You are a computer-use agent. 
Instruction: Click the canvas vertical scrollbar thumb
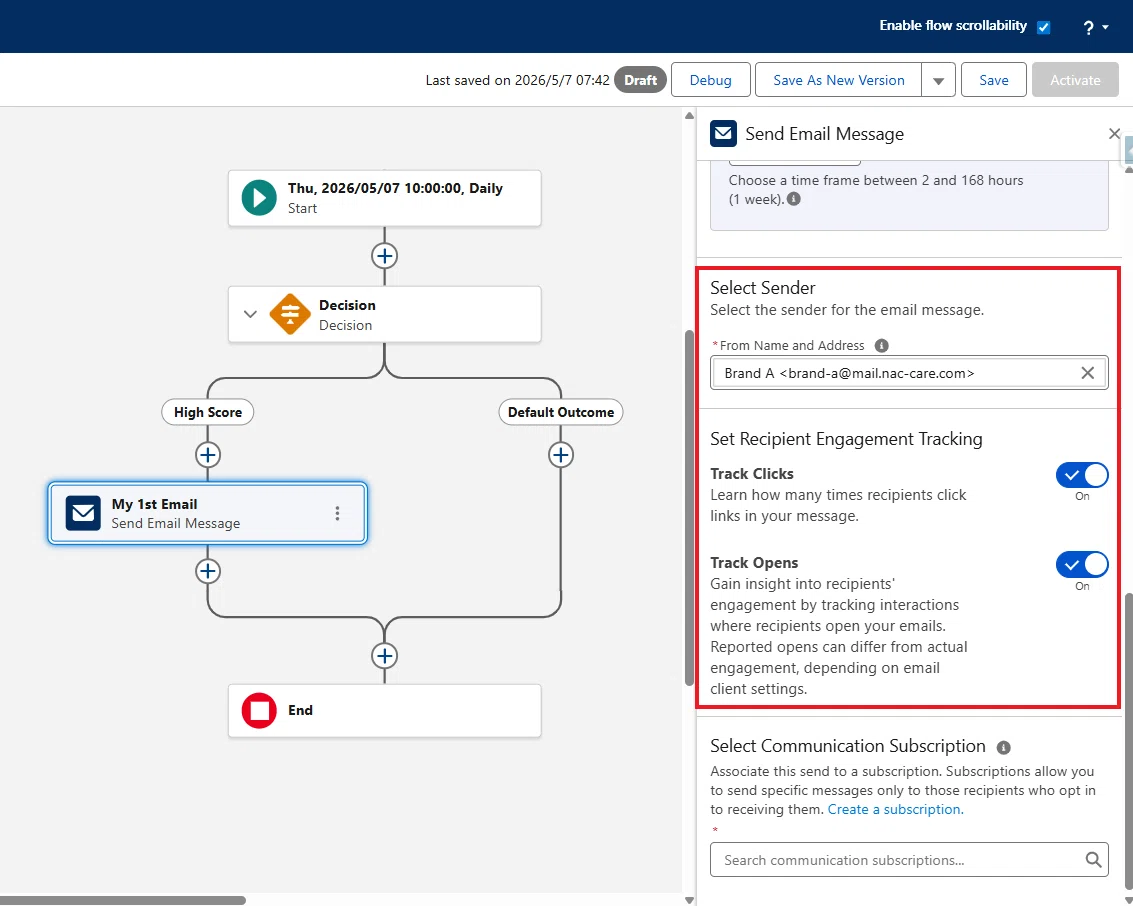click(x=689, y=508)
